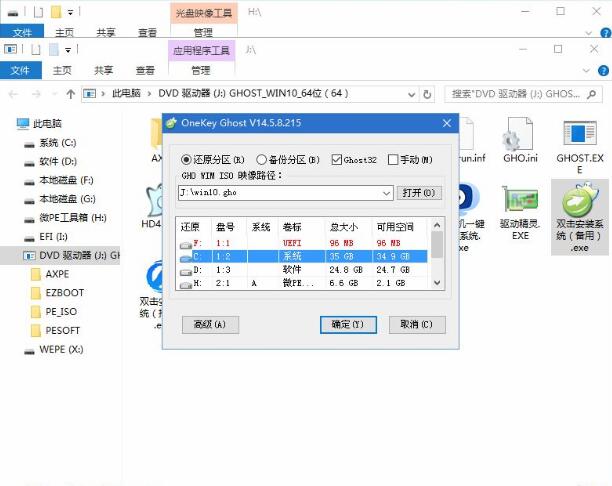Select the 备份分区 radio button

pos(262,160)
